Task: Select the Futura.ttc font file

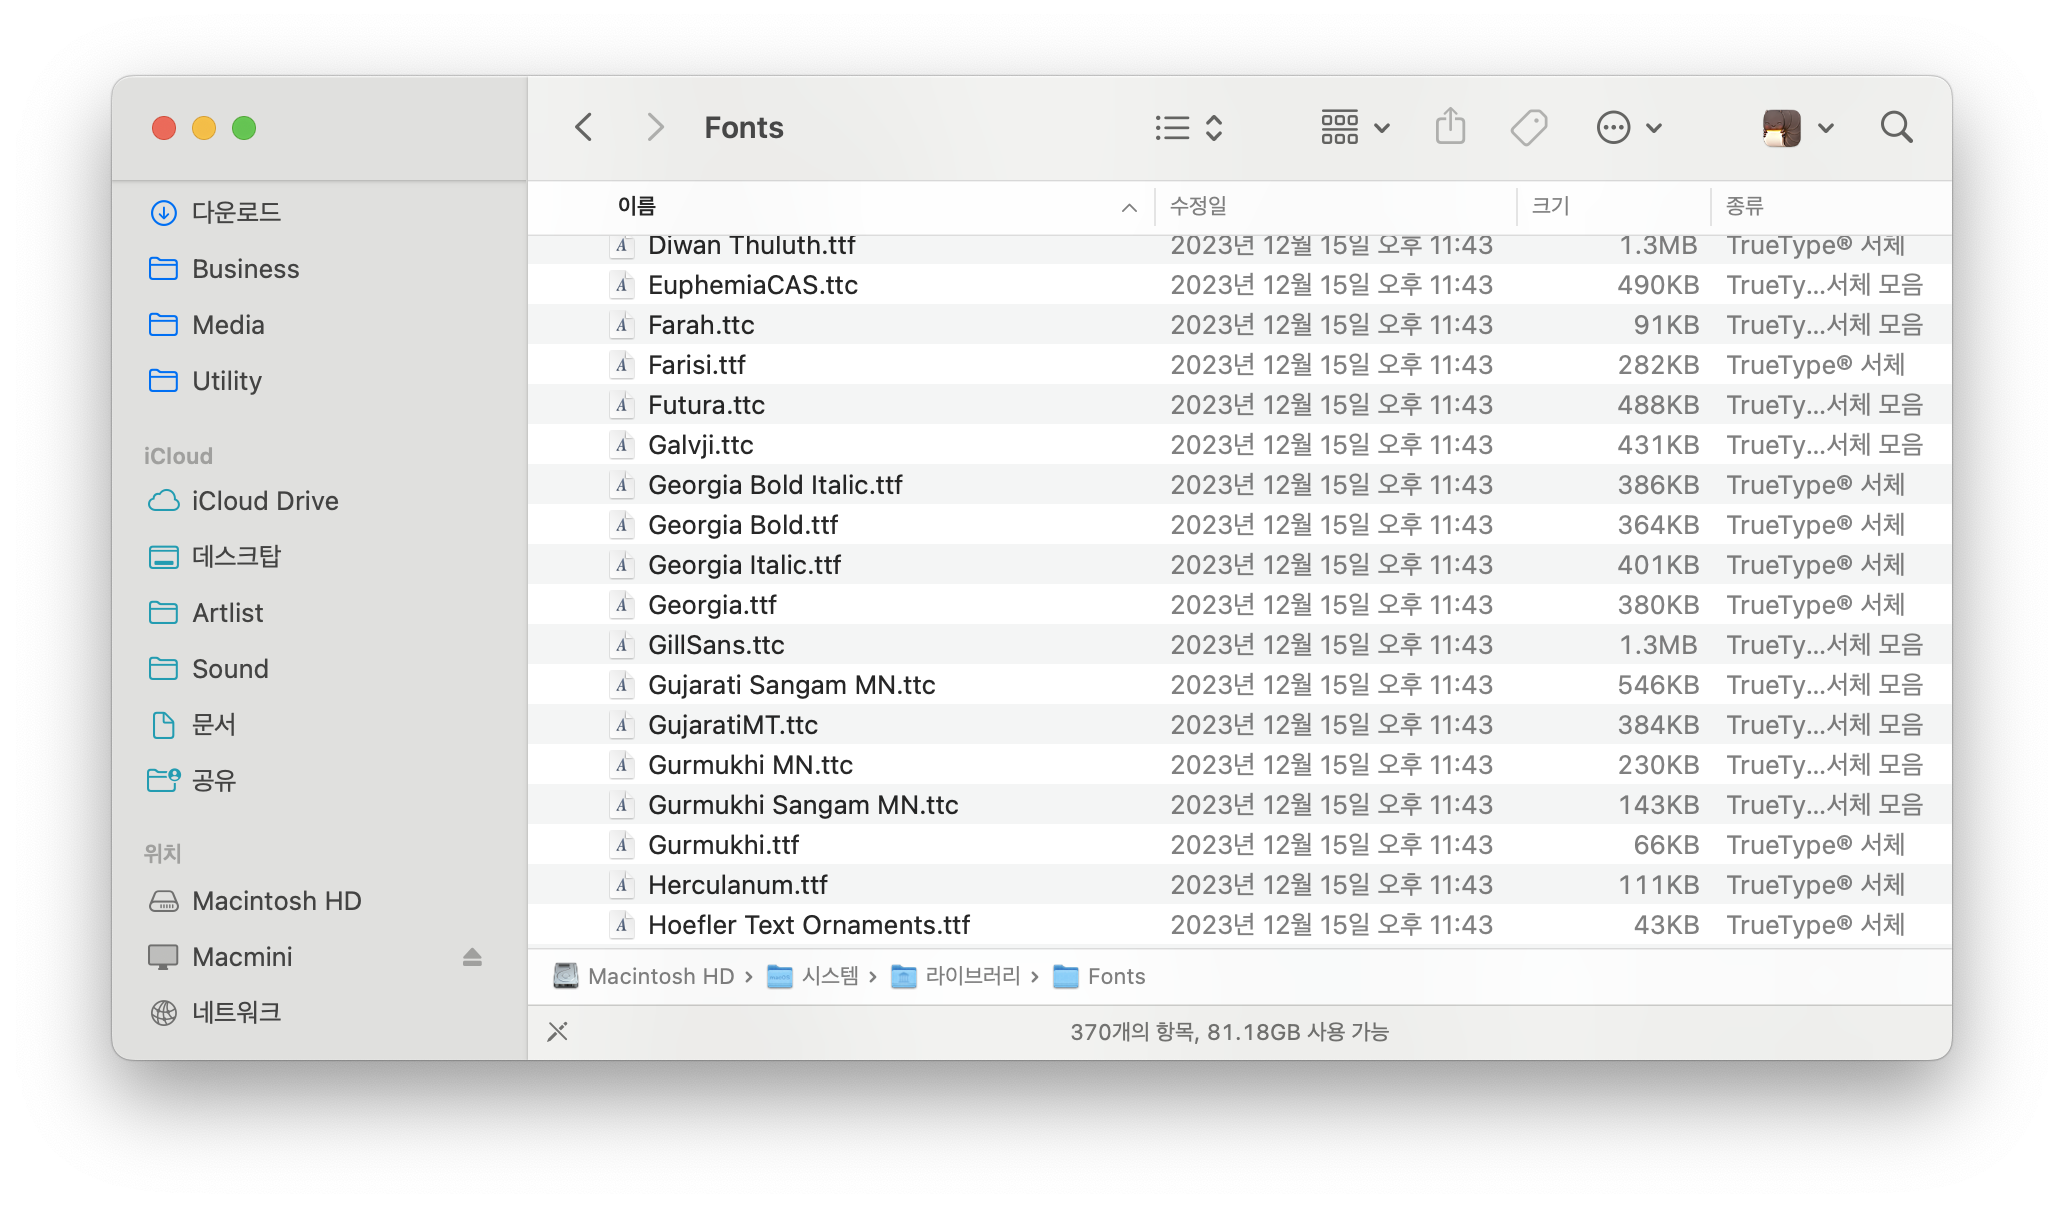Action: (706, 405)
